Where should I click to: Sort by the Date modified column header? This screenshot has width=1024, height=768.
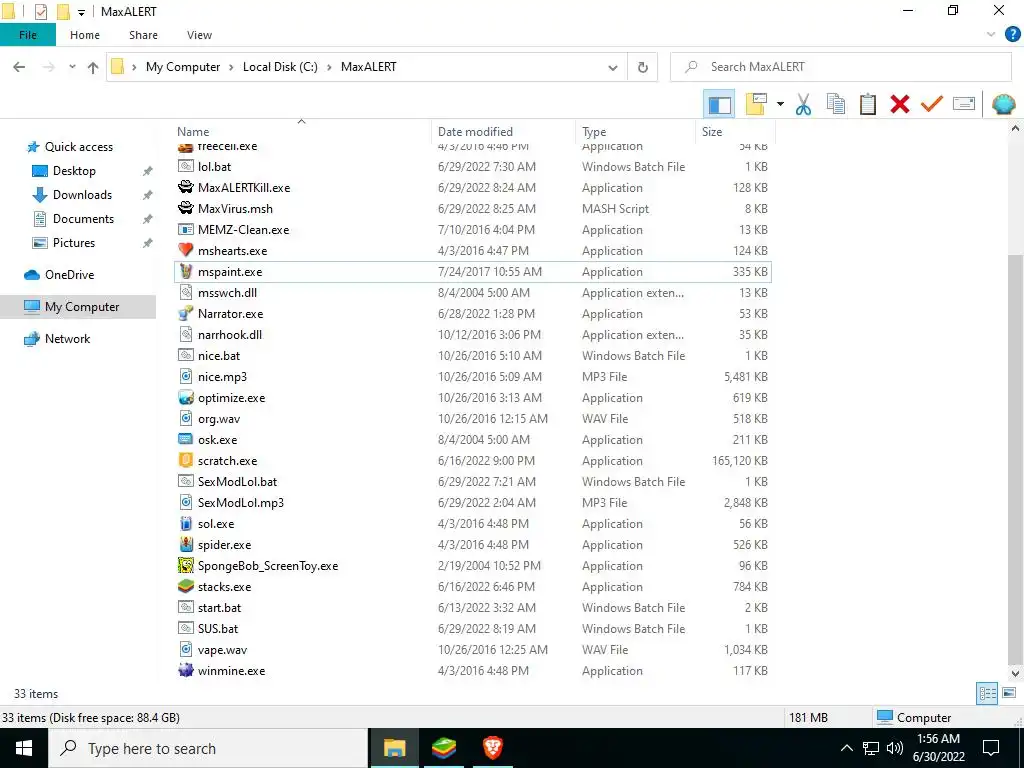(475, 131)
